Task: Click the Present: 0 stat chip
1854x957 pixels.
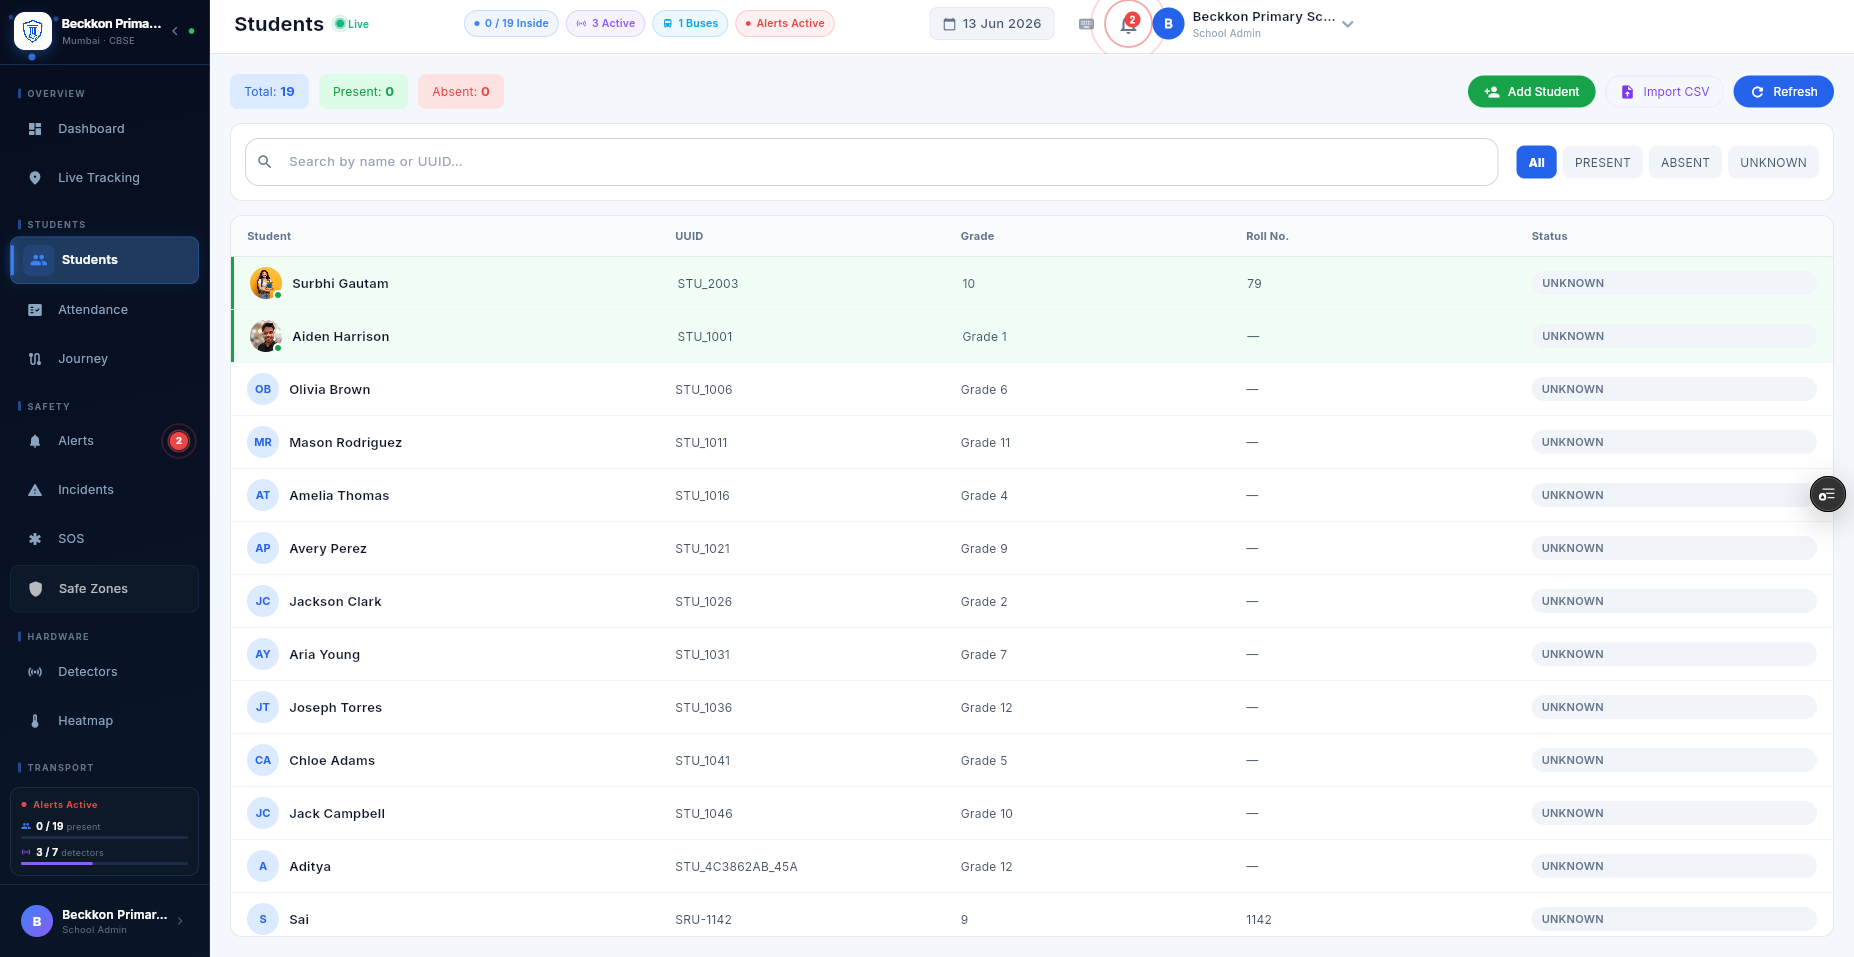Action: click(363, 91)
